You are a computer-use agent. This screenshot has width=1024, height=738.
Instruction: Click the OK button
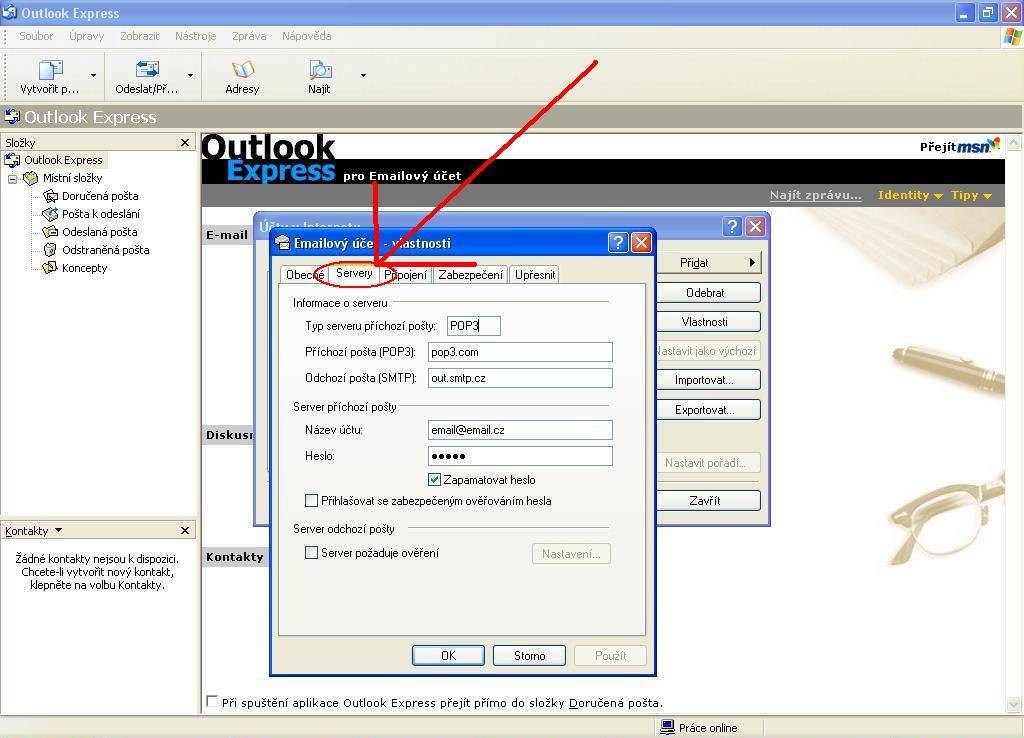tap(448, 655)
